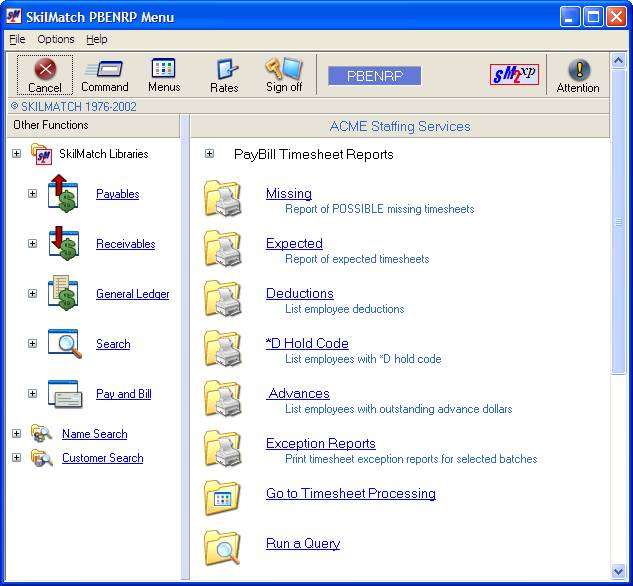The height and width of the screenshot is (586, 633).
Task: Click the Exception Reports printer folder icon
Action: click(x=223, y=449)
